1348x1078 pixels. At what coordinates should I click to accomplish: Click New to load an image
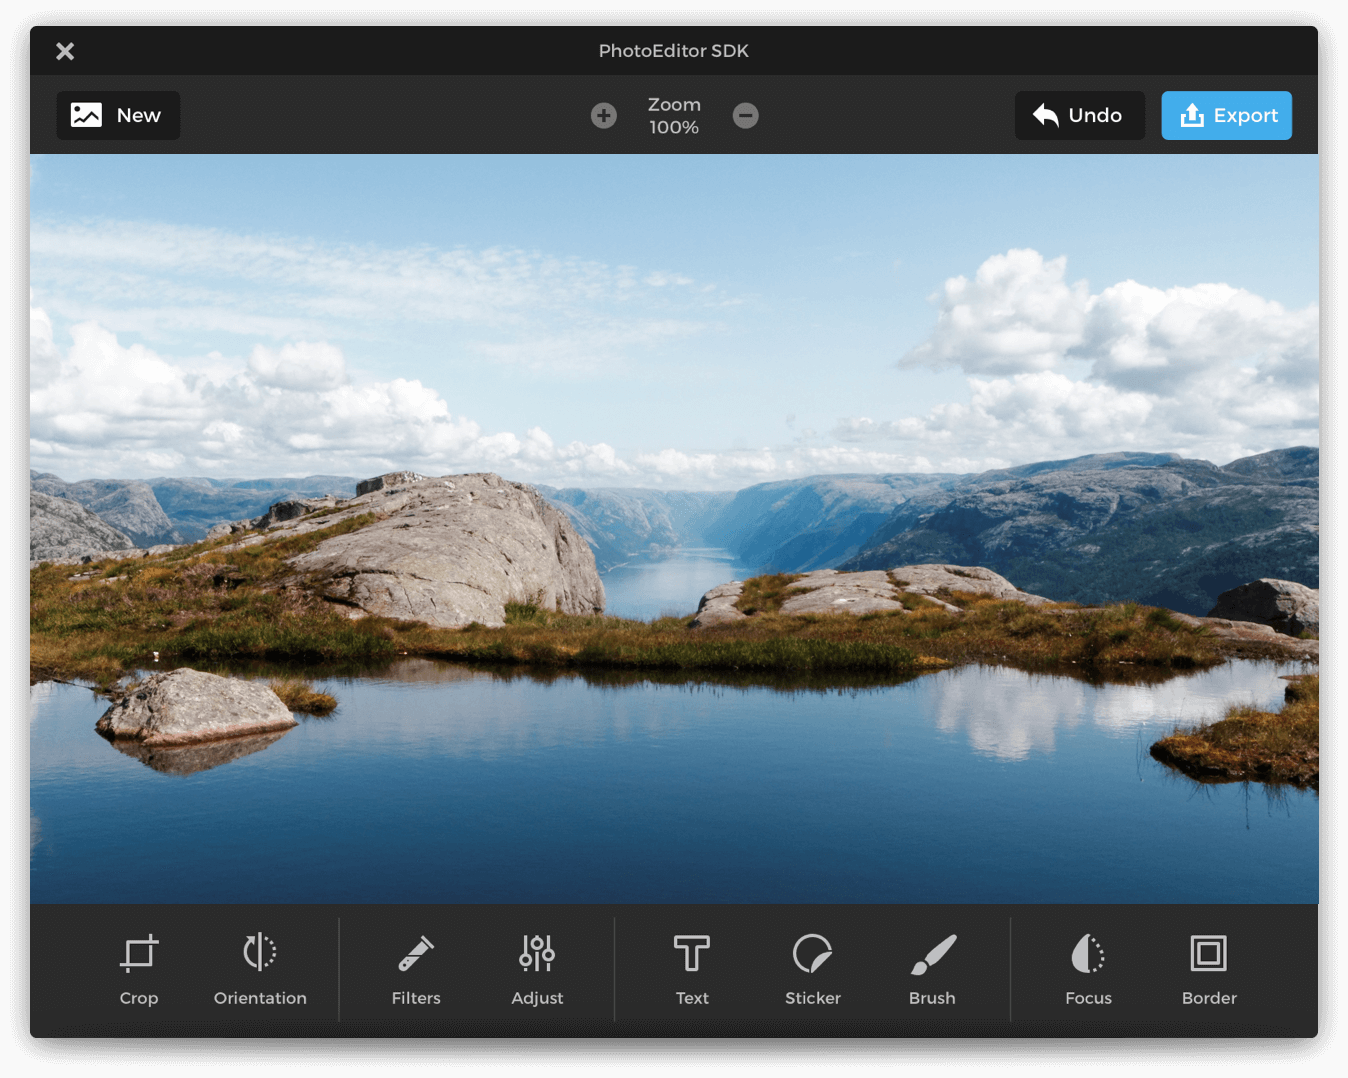118,115
